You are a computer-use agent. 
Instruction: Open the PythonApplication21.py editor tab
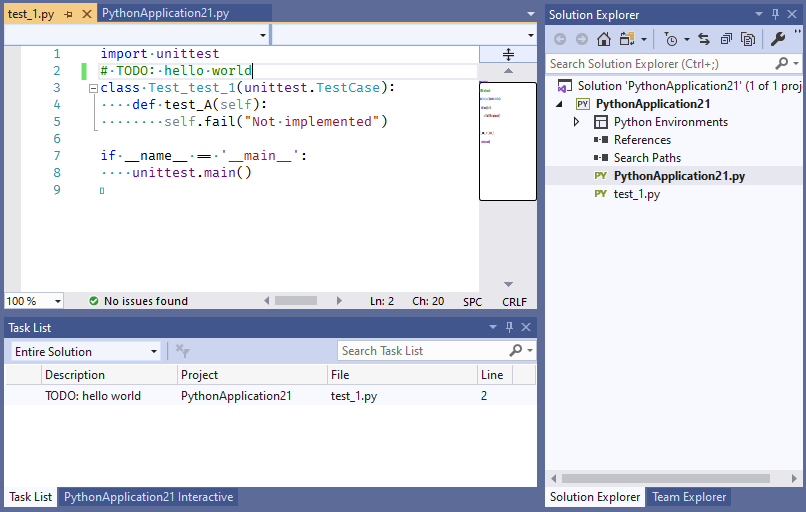(x=166, y=13)
